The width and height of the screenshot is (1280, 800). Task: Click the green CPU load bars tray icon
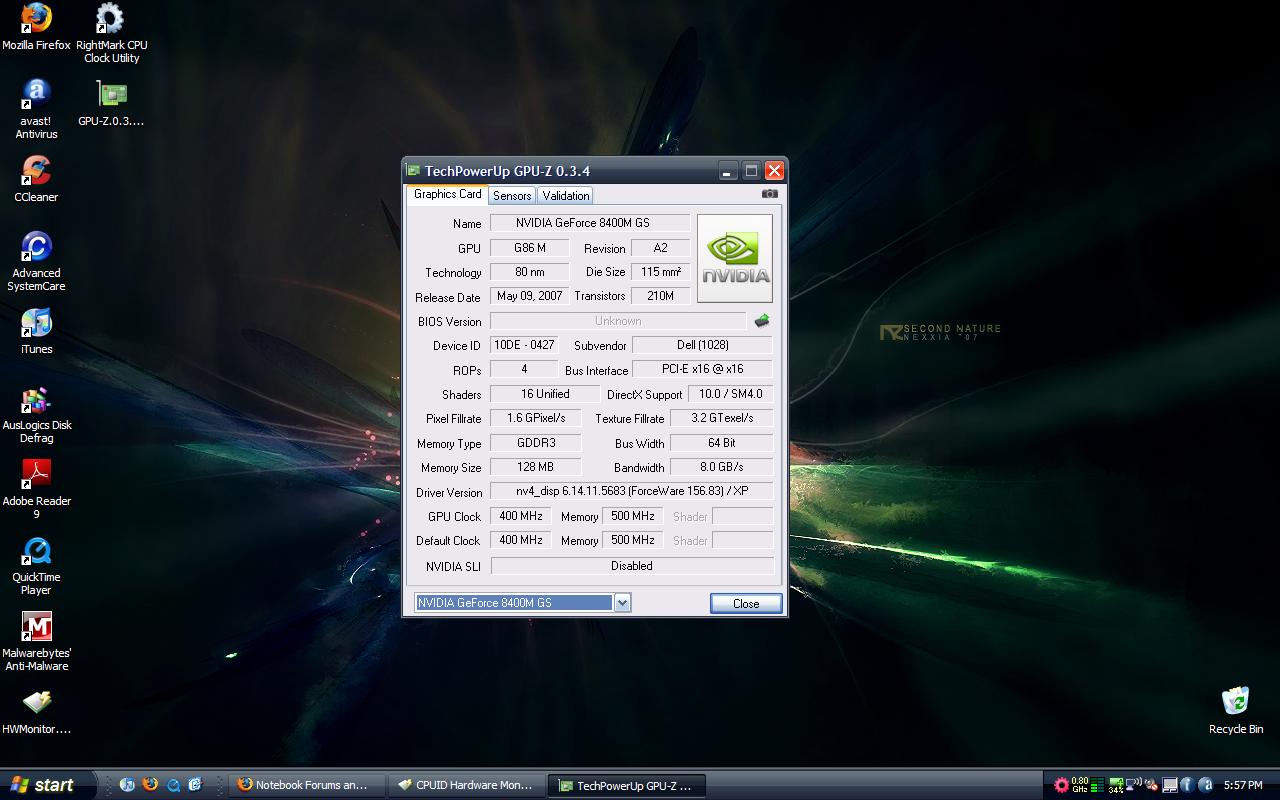tap(1098, 785)
